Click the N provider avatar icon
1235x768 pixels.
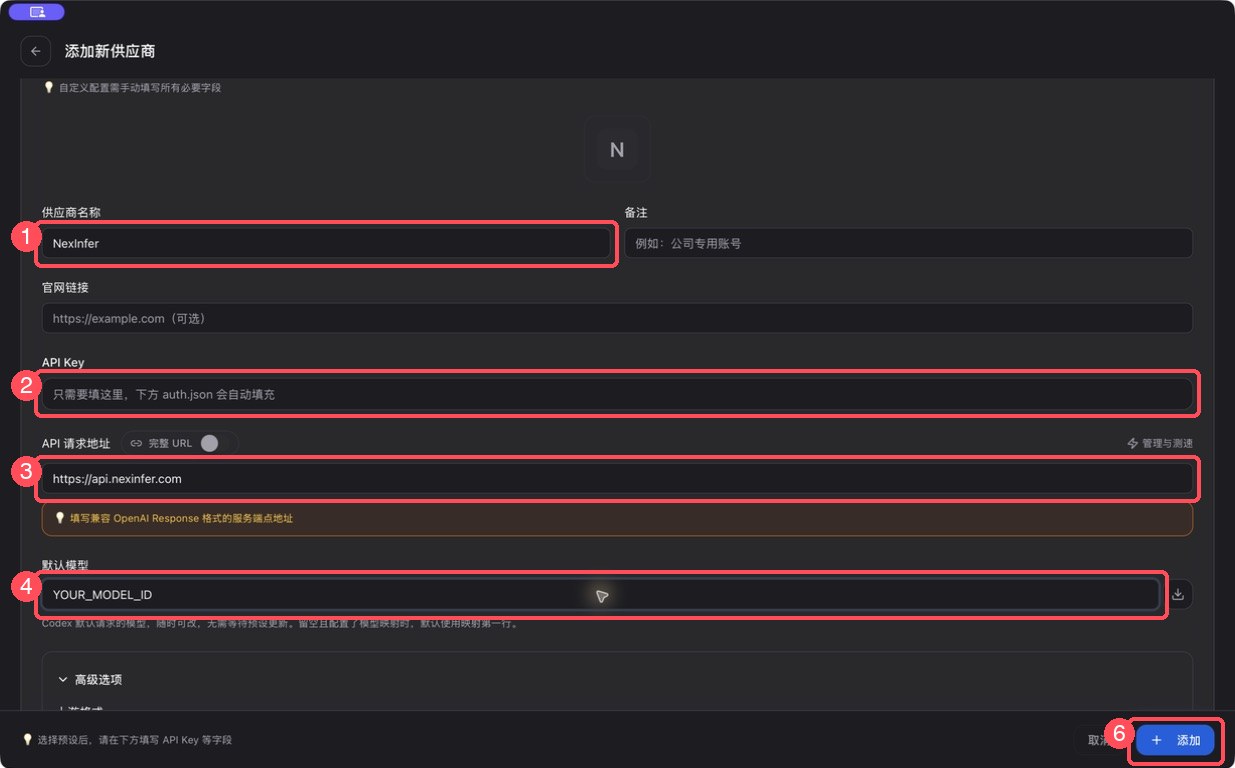(x=617, y=149)
